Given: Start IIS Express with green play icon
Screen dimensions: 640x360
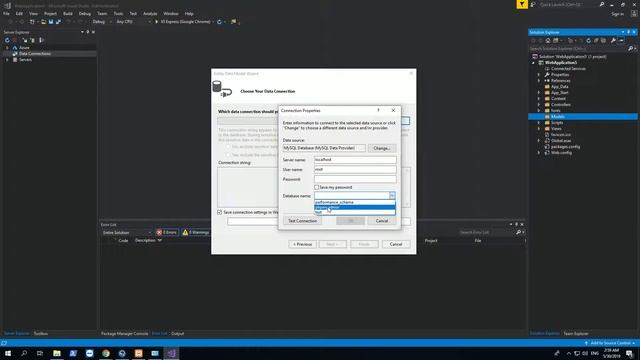Looking at the screenshot, I should [156, 22].
